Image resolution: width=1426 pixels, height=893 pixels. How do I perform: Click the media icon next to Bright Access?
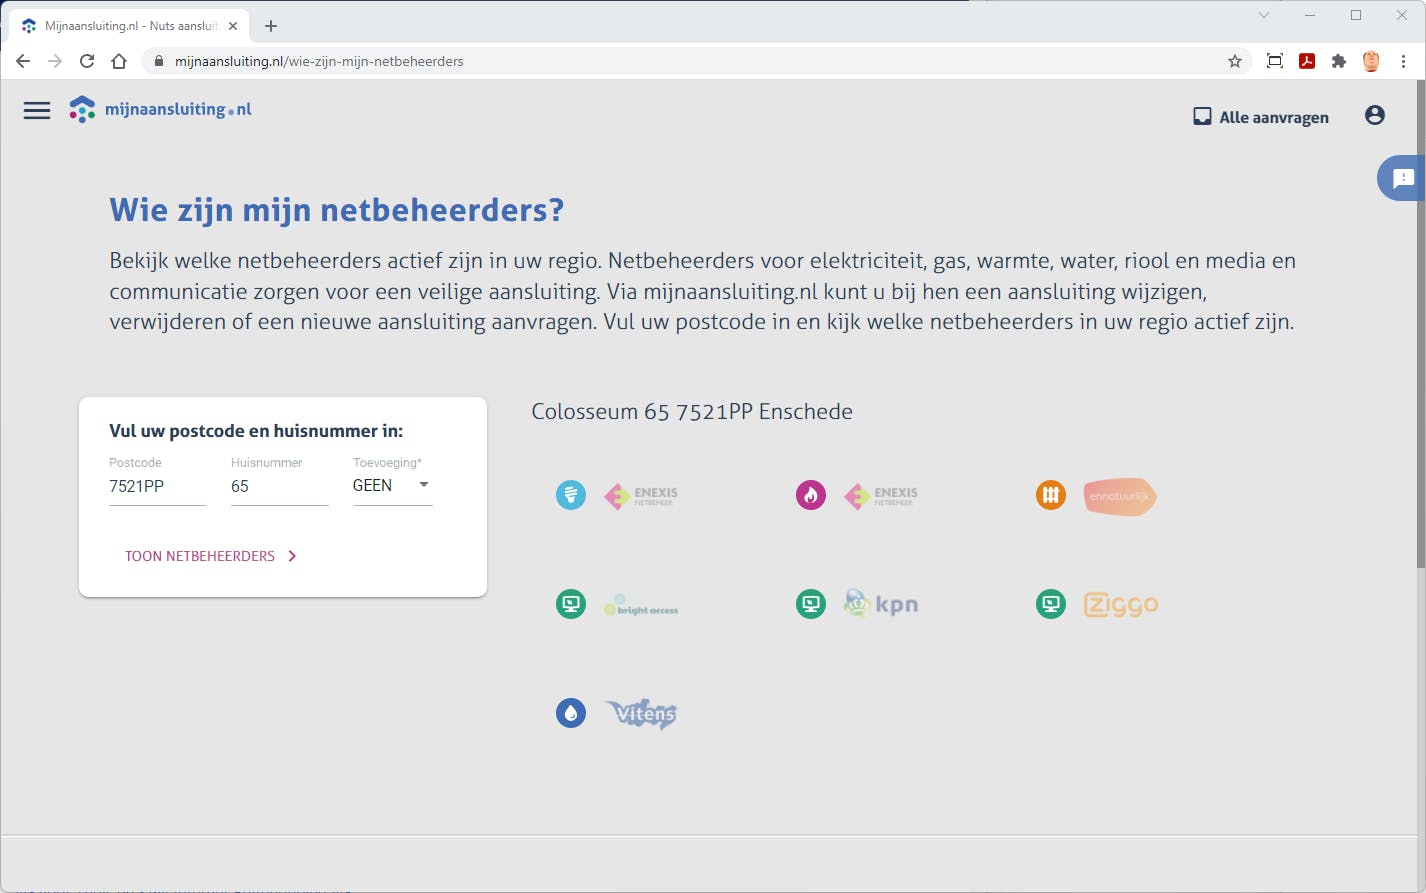tap(571, 604)
